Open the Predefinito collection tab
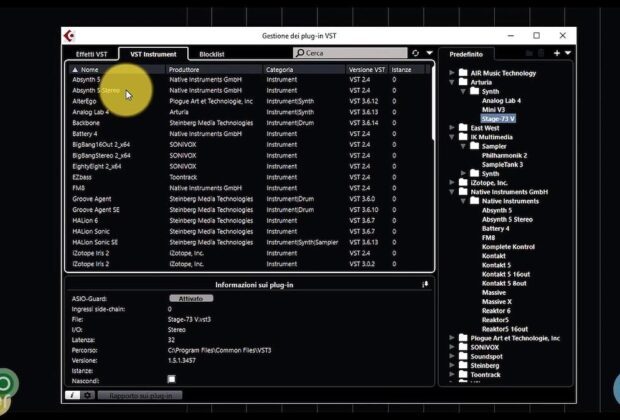The width and height of the screenshot is (620, 420). point(466,54)
